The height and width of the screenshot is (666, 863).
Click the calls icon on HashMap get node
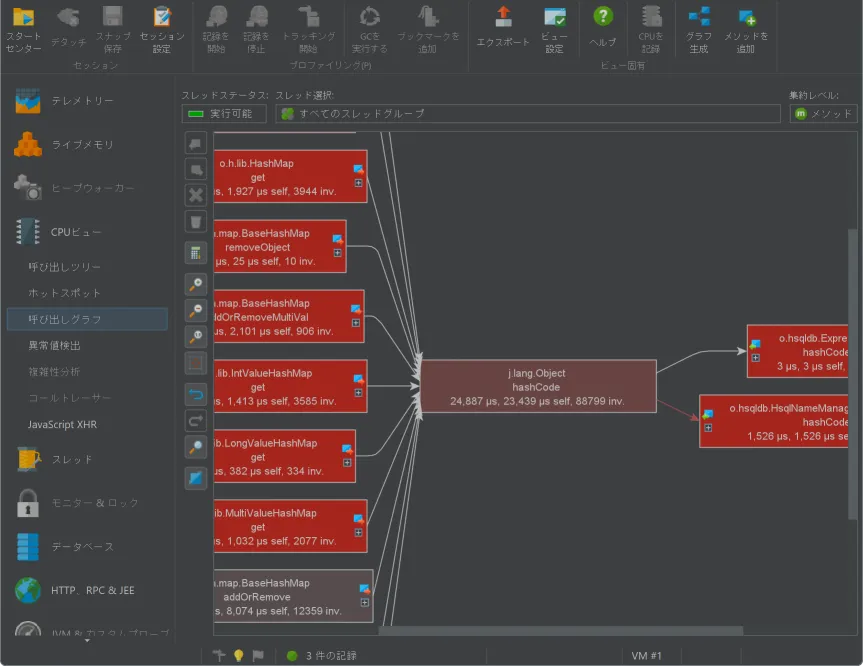pyautogui.click(x=359, y=170)
